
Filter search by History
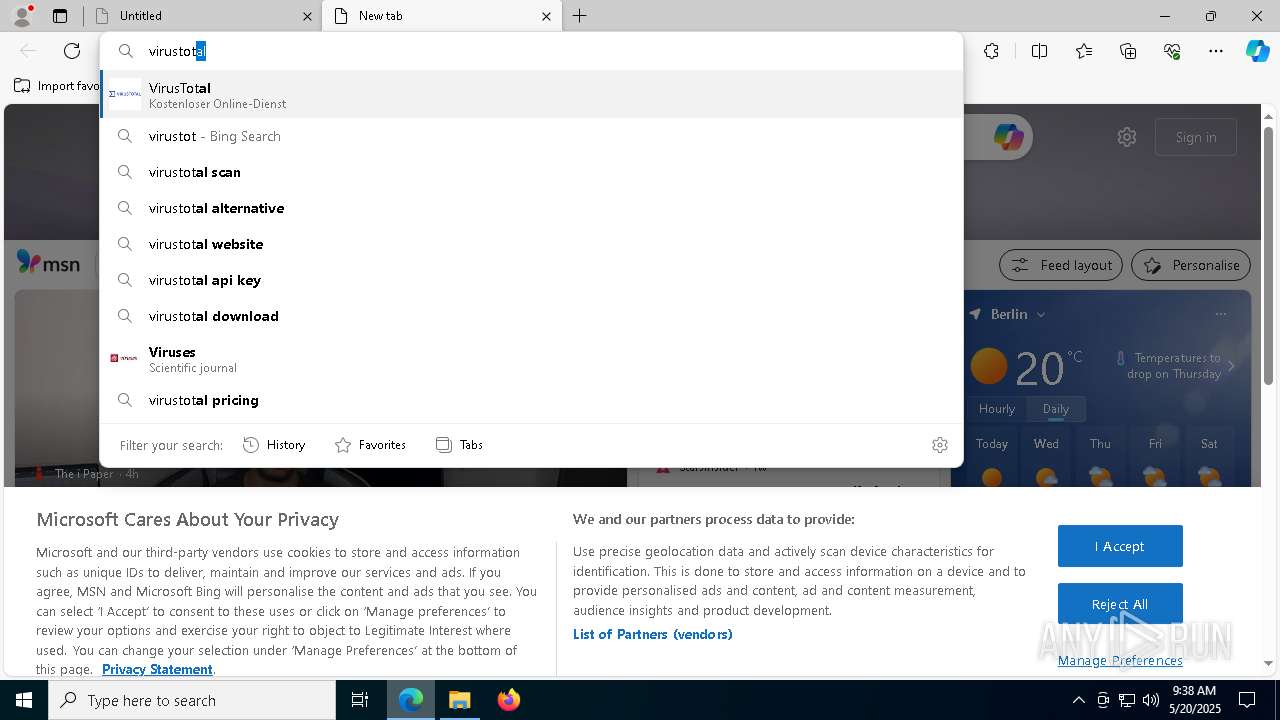click(274, 445)
